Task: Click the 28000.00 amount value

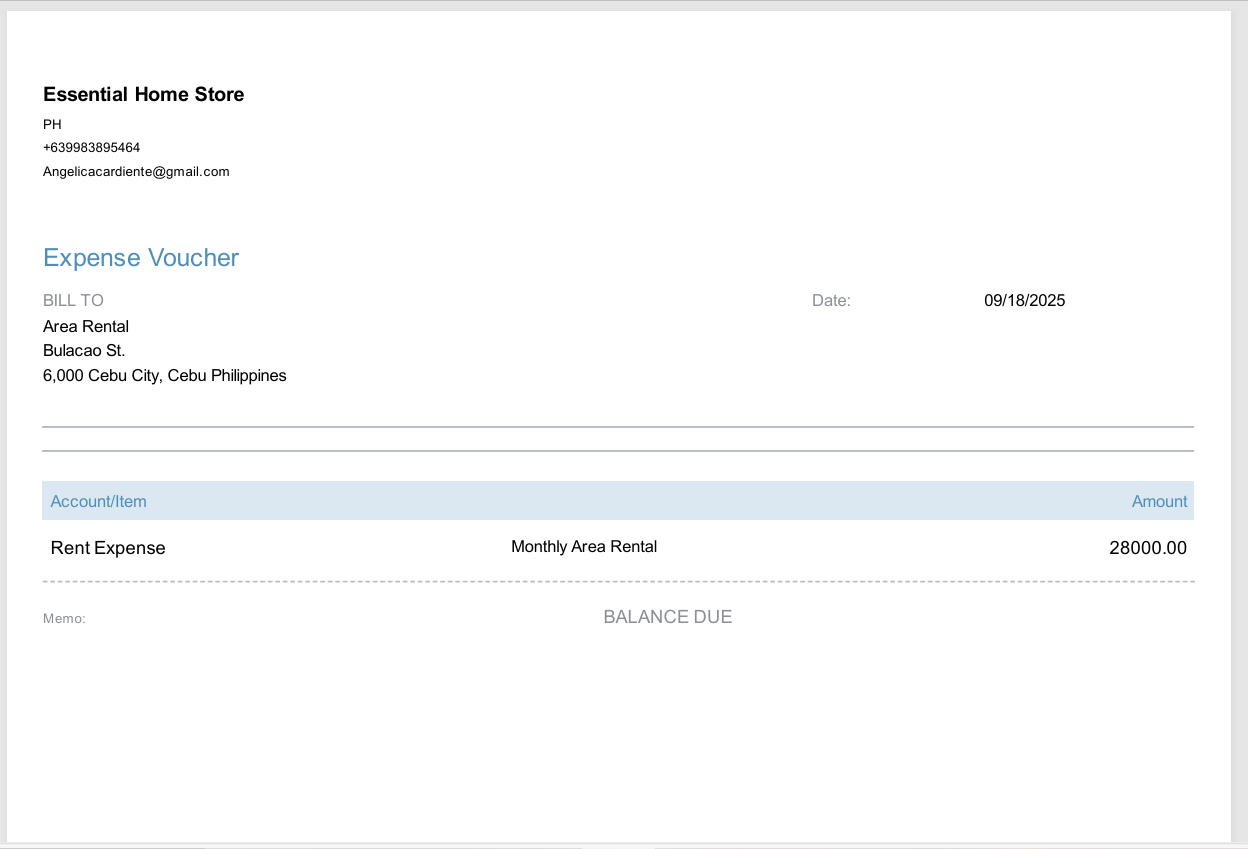Action: (x=1147, y=548)
